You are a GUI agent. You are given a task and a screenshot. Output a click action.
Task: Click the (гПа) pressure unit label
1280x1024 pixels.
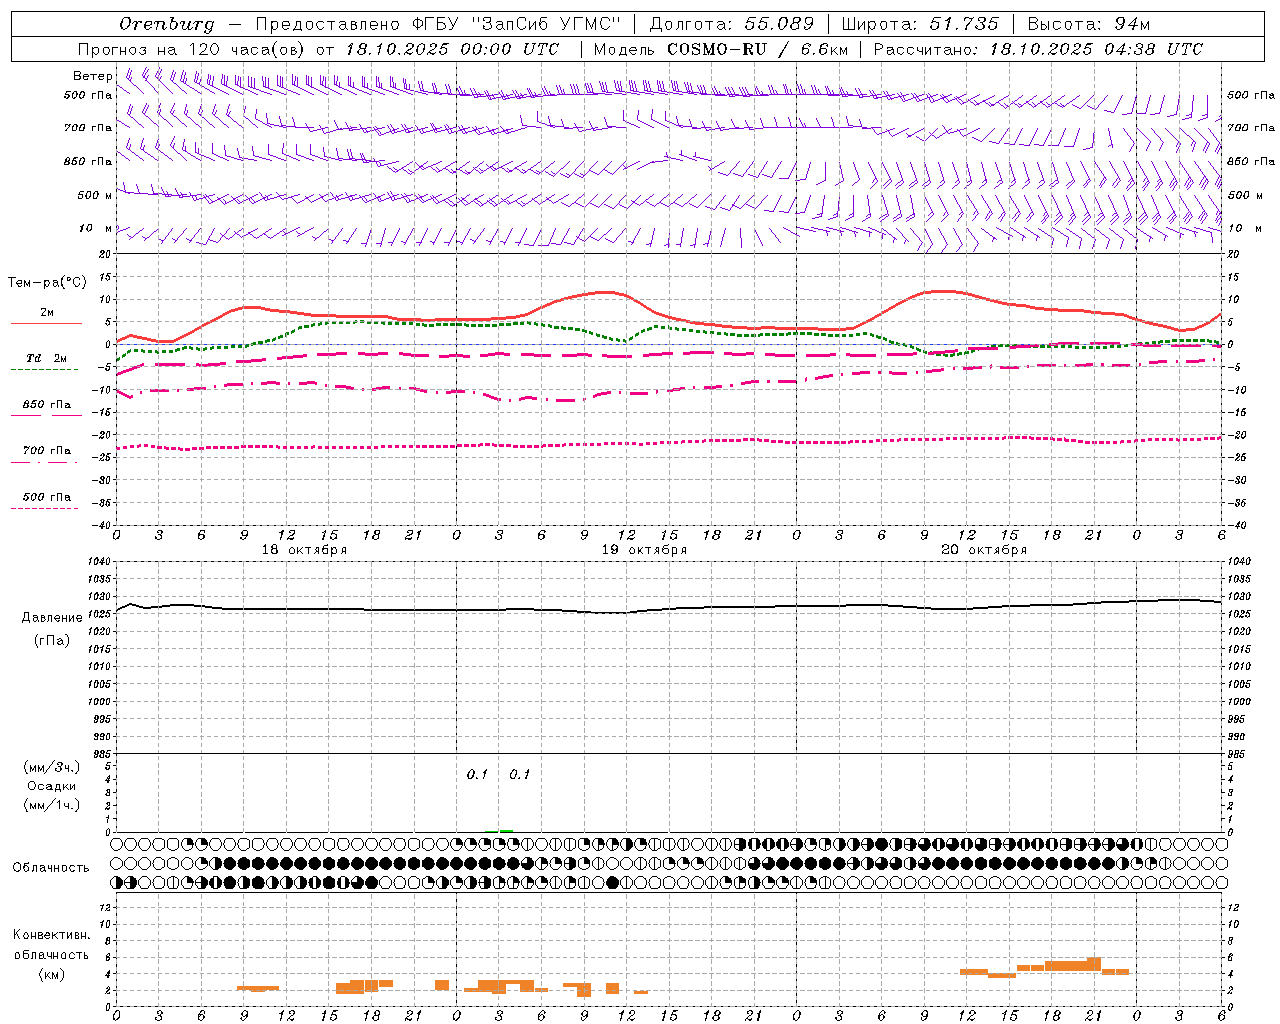pyautogui.click(x=52, y=641)
